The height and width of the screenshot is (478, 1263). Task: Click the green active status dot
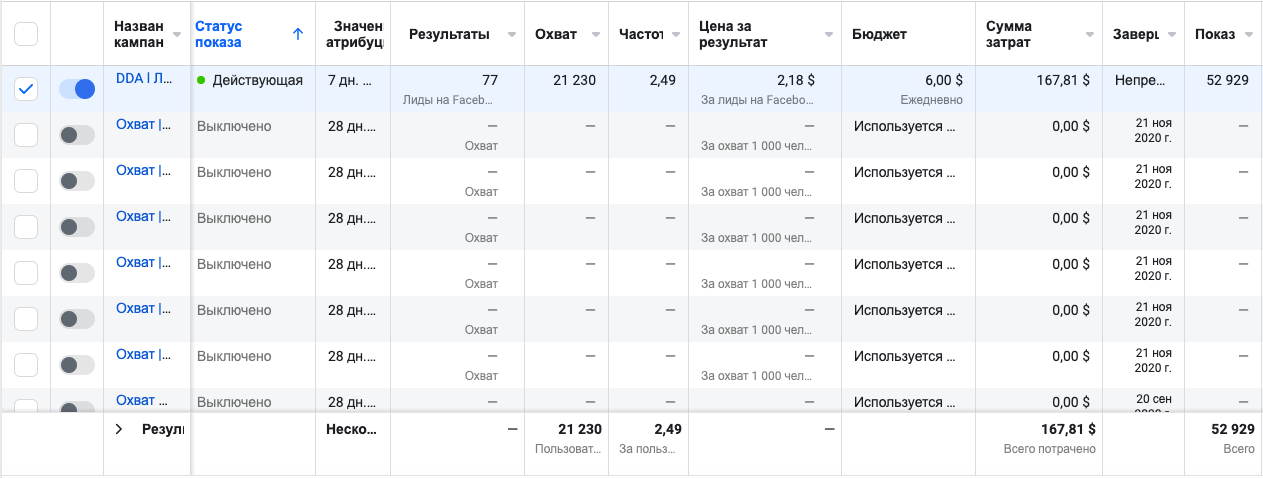202,81
